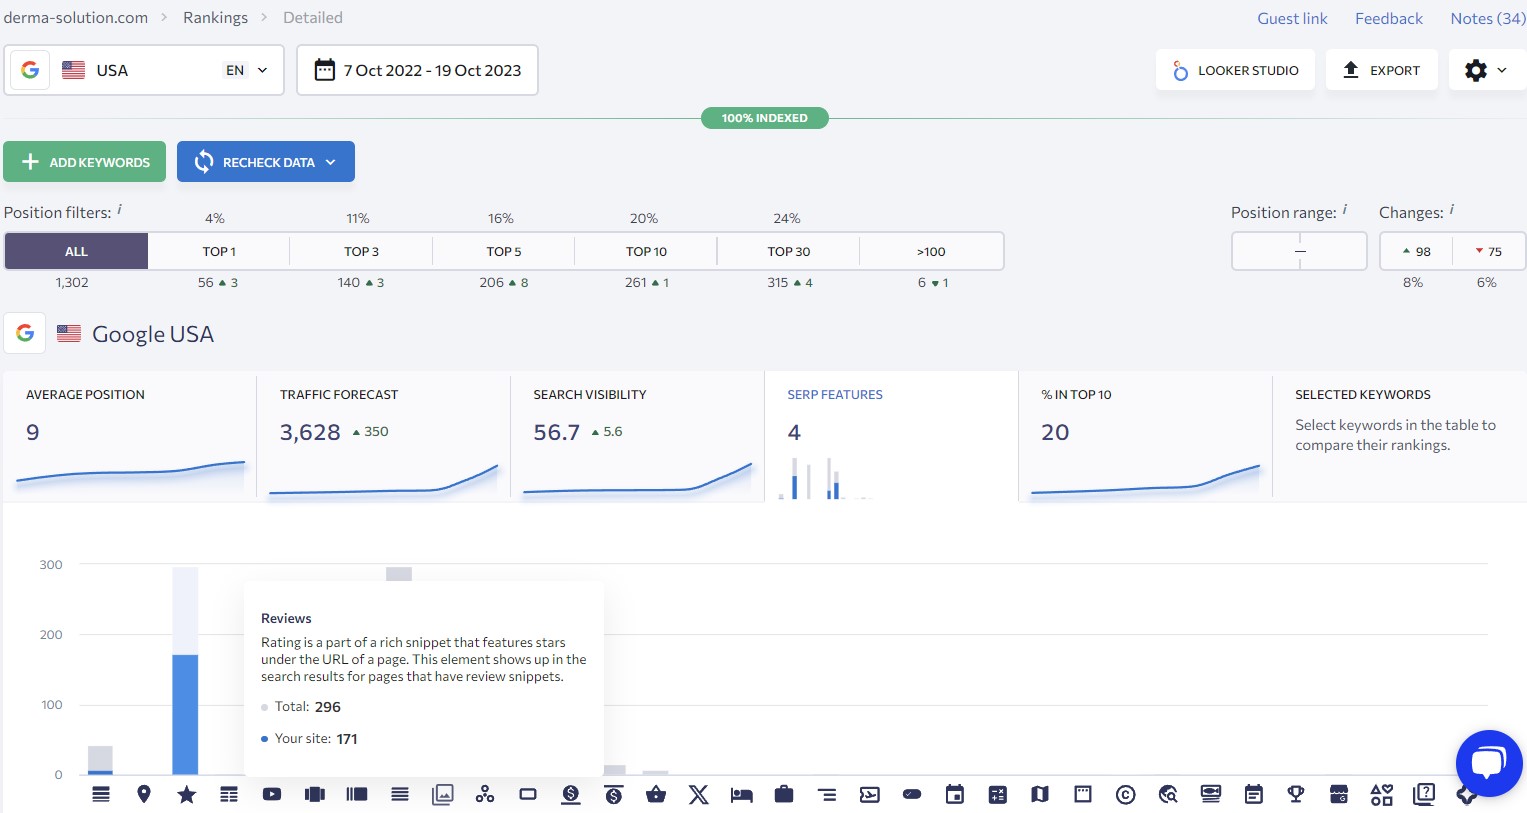Open the date range picker
Viewport: 1527px width, 813px height.
tap(417, 70)
